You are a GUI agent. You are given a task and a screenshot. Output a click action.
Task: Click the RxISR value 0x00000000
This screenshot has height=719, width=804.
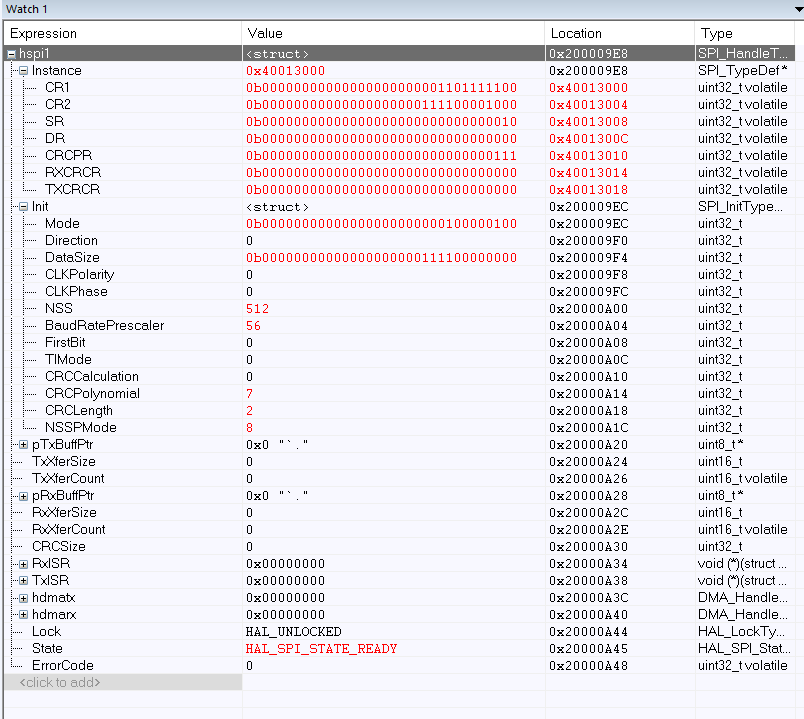(x=286, y=564)
